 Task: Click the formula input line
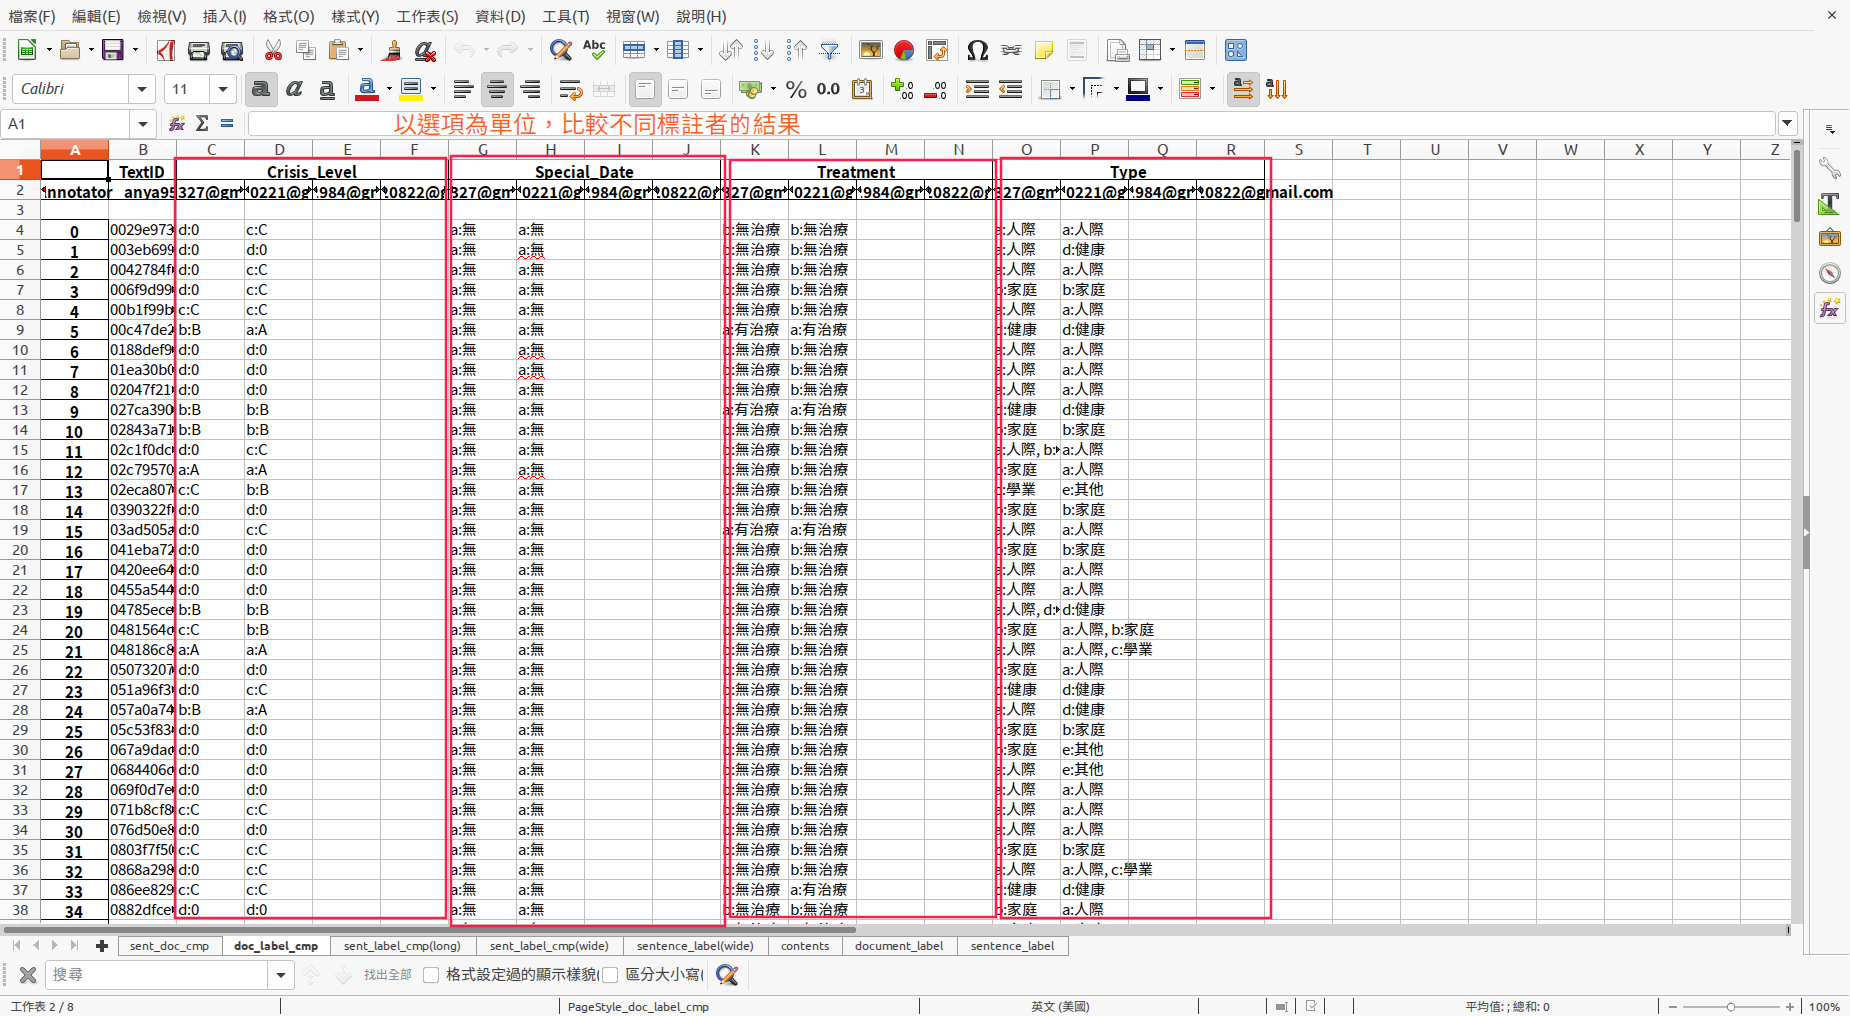pos(1012,124)
